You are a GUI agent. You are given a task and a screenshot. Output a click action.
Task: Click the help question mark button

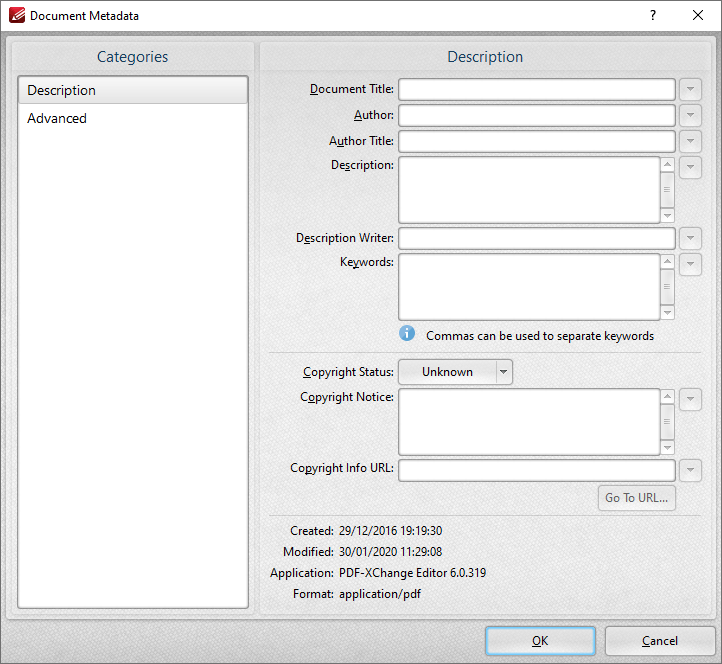coord(653,15)
